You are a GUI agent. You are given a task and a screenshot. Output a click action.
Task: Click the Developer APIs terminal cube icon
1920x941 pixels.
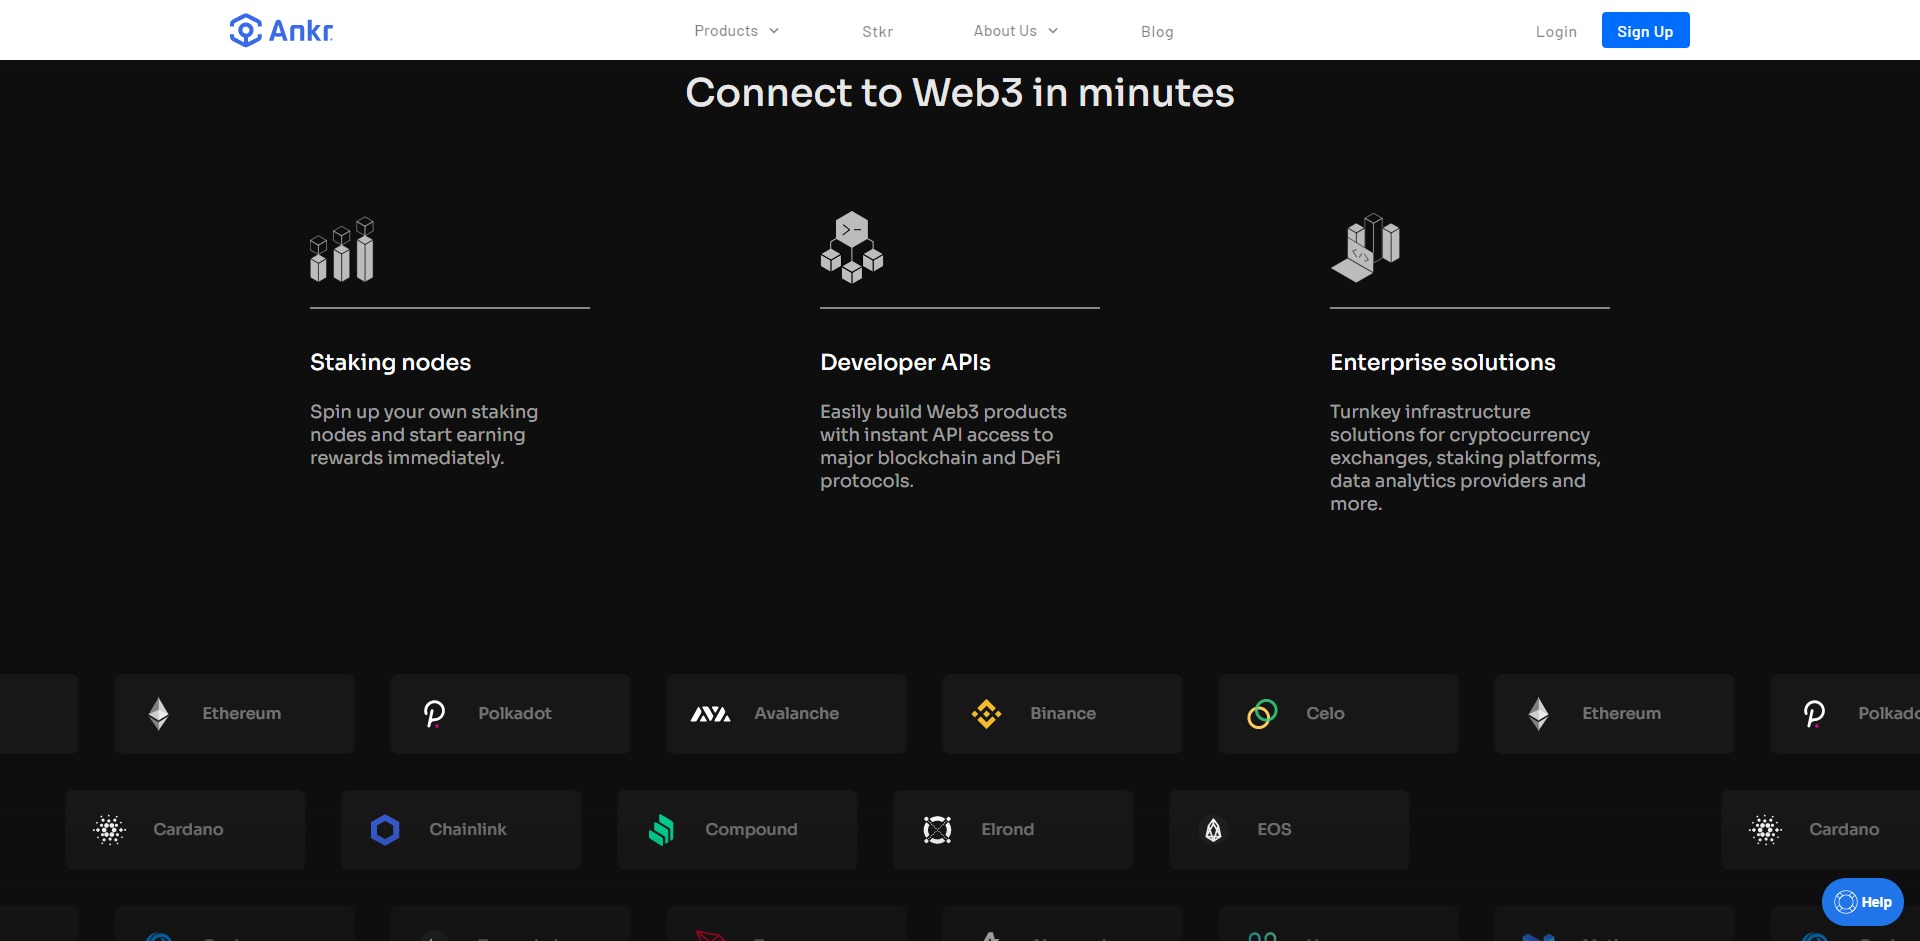pos(851,247)
